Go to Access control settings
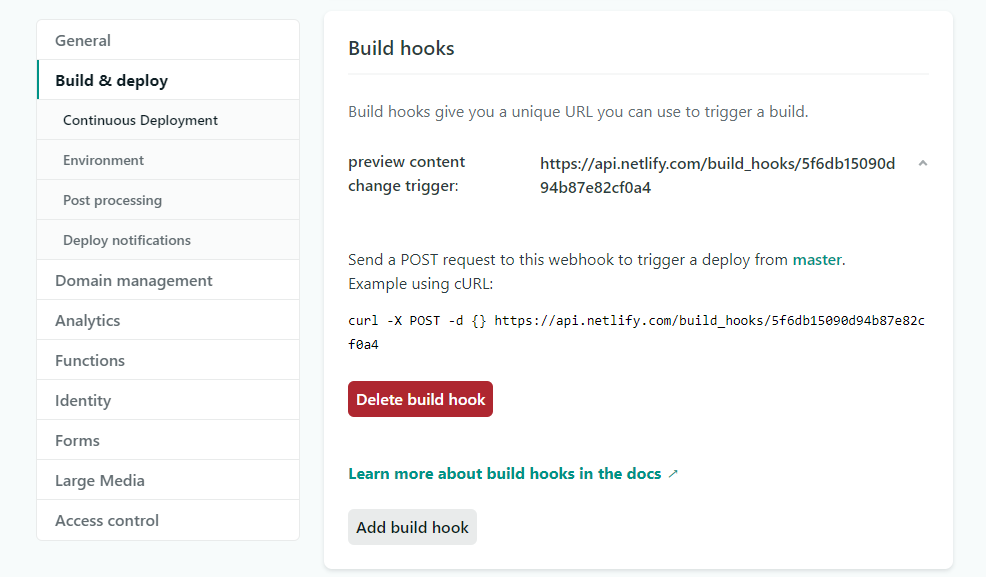This screenshot has height=577, width=986. pyautogui.click(x=107, y=520)
